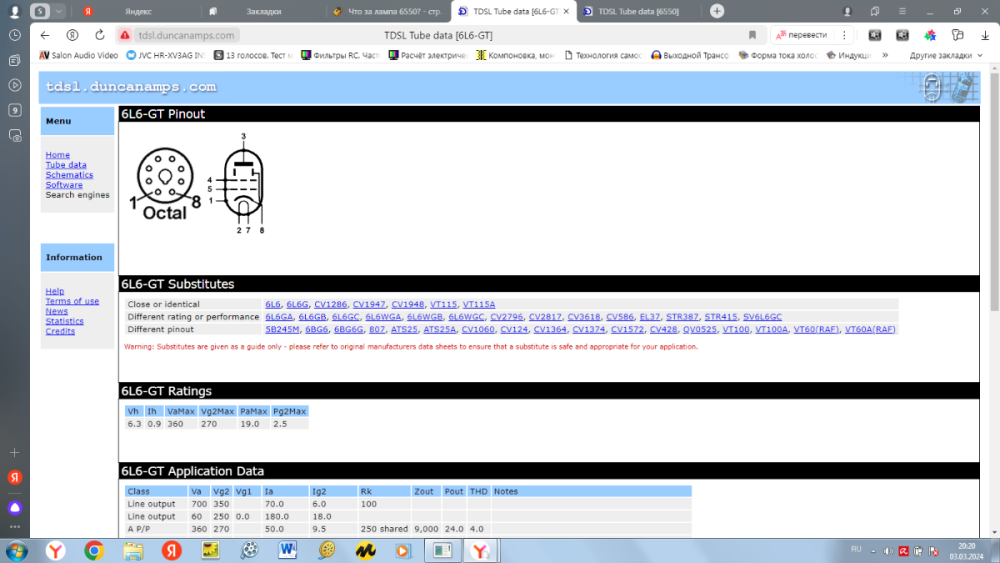Open the "Salon Audio Video" bookmark

tap(78, 55)
